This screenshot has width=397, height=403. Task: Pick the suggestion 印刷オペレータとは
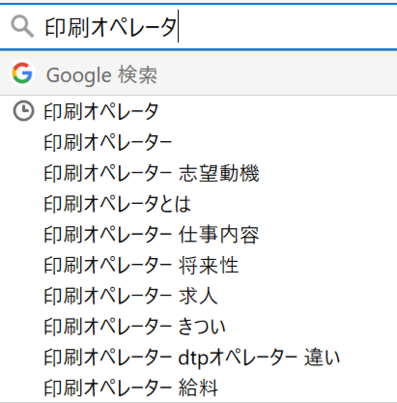click(198, 204)
